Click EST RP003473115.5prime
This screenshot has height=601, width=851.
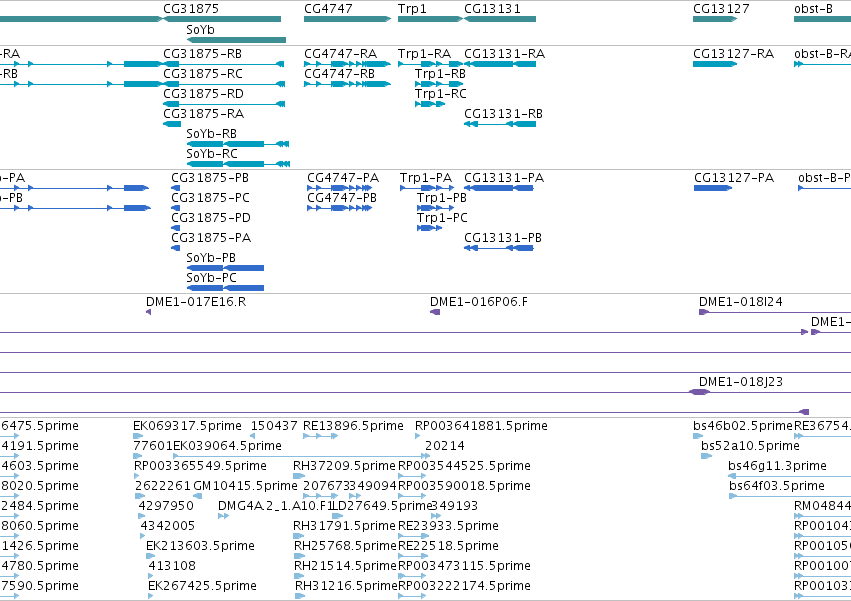pyautogui.click(x=412, y=576)
